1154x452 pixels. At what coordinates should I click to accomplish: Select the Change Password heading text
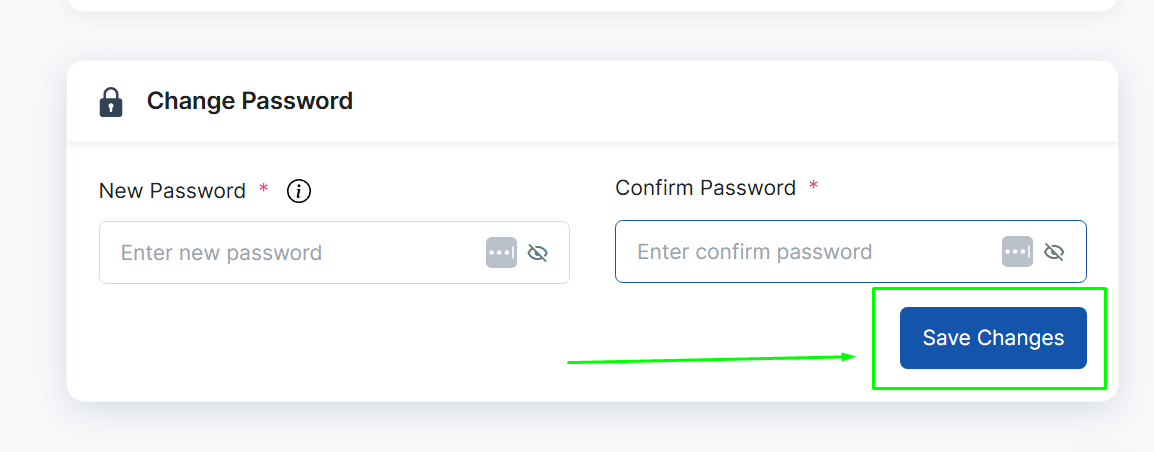(249, 101)
